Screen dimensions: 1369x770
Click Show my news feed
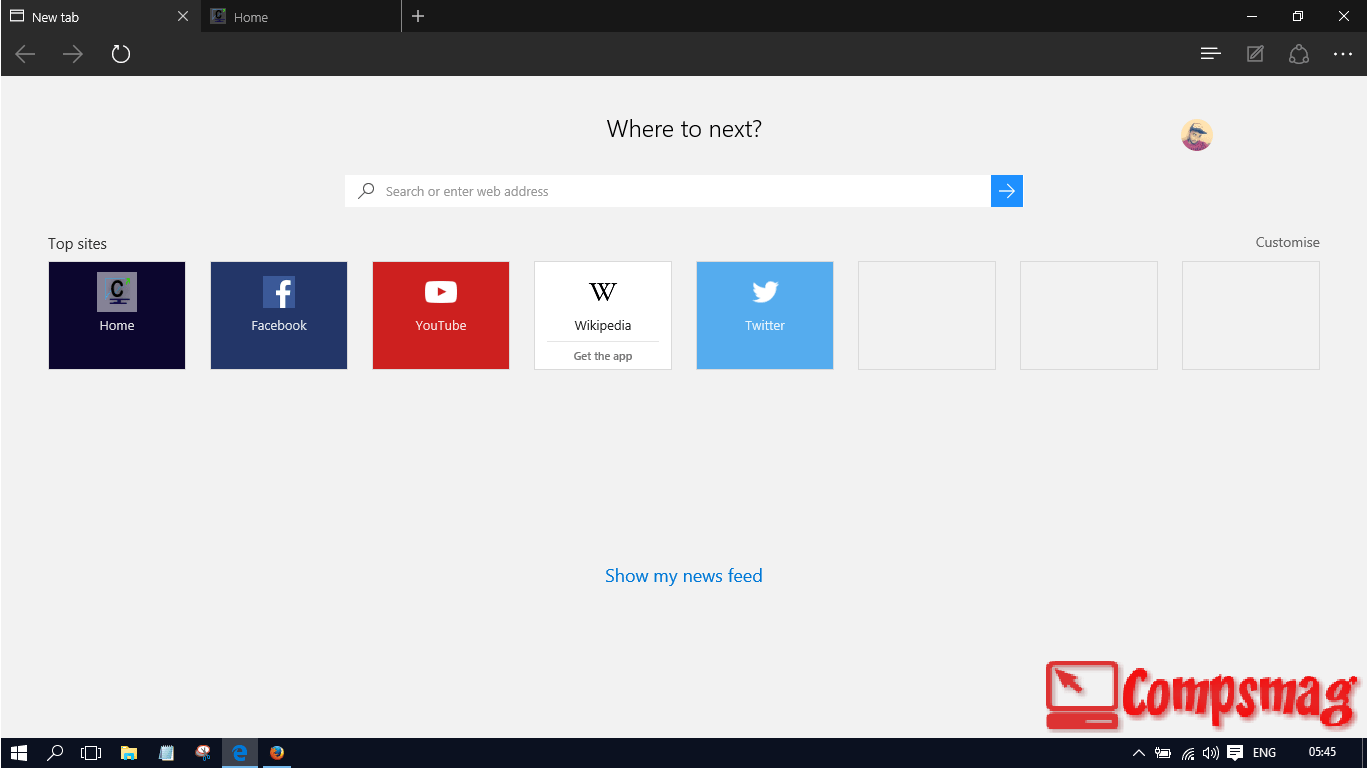[x=684, y=576]
